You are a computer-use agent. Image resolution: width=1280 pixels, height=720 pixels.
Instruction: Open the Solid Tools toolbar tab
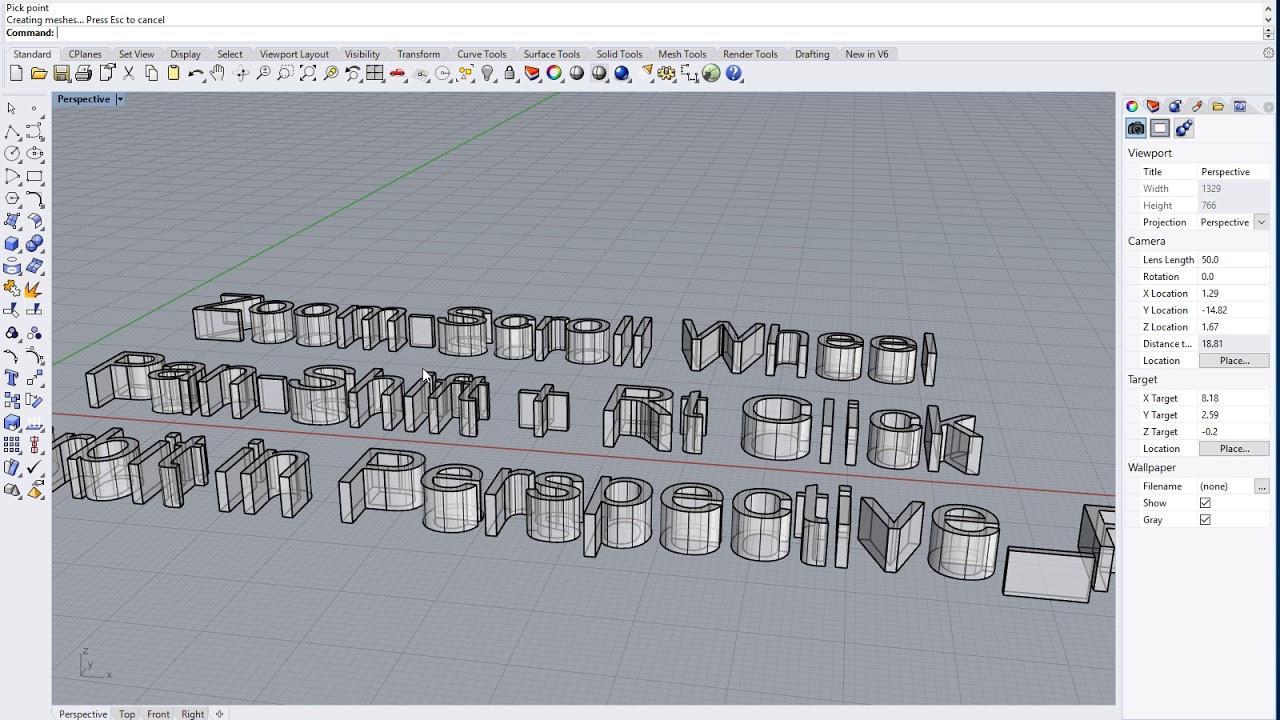(x=619, y=54)
